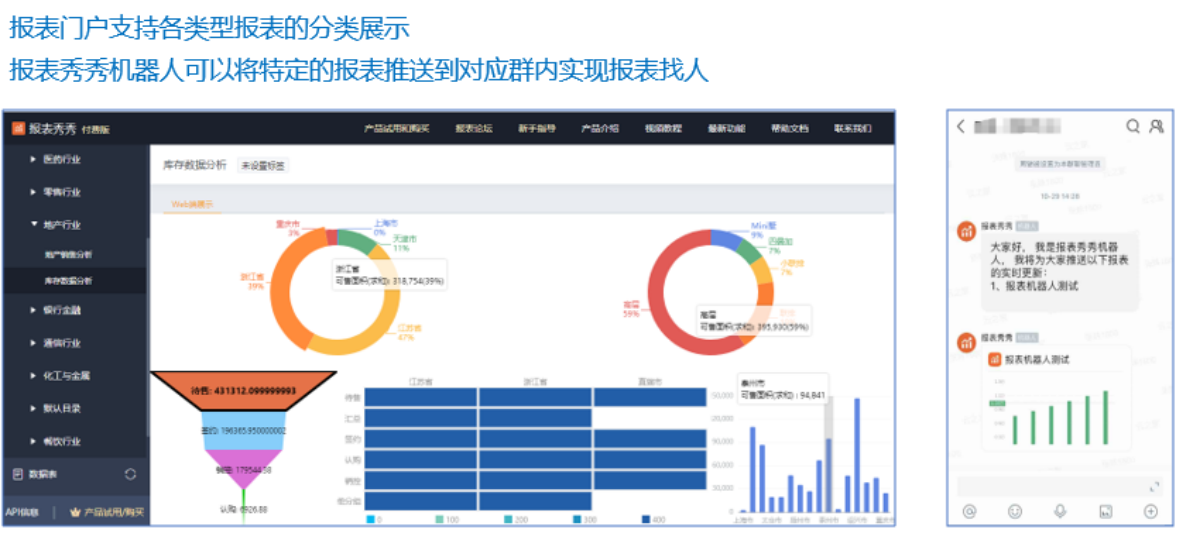The height and width of the screenshot is (540, 1200).
Task: Open 产品介绍 in top navigation
Action: 600,128
